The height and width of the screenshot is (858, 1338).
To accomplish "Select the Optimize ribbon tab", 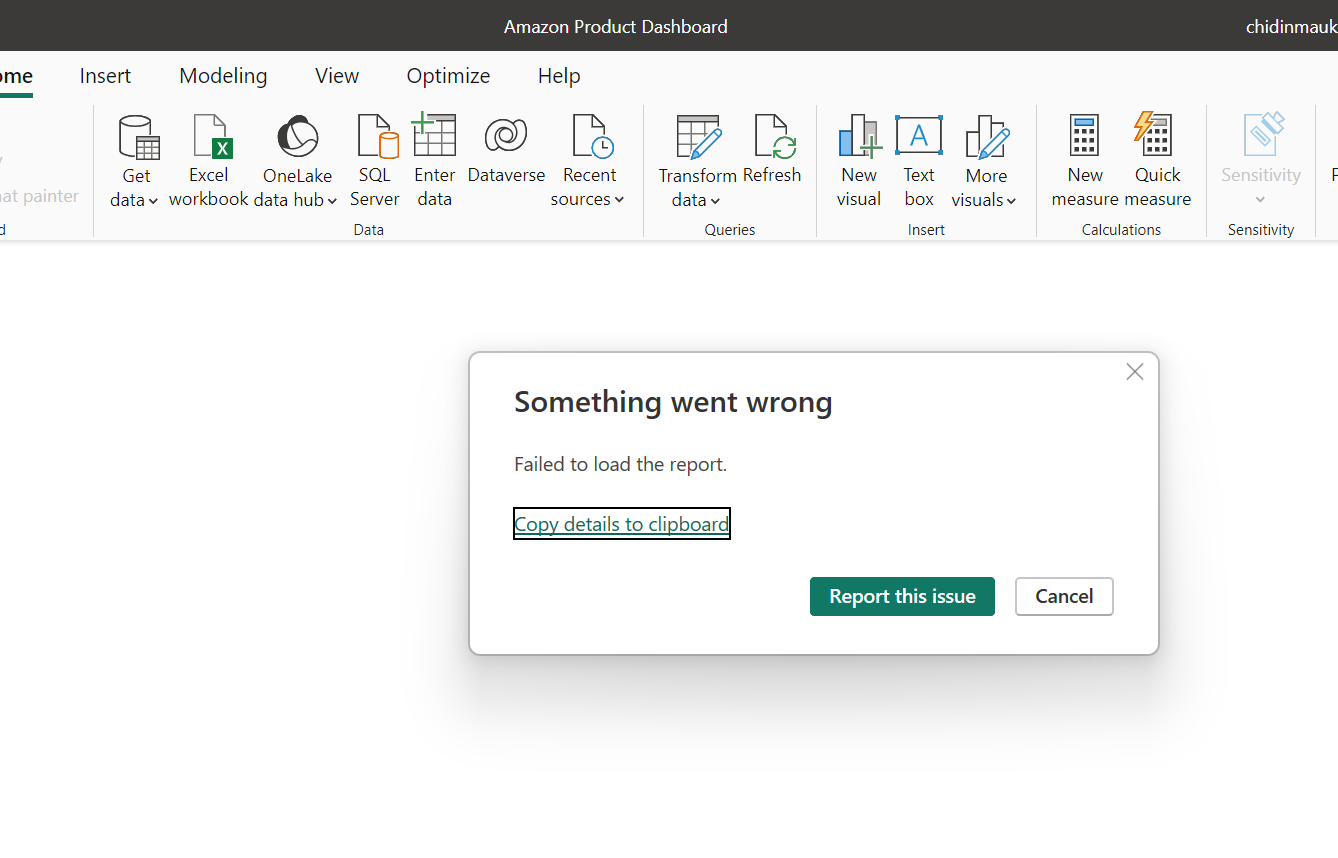I will coord(448,76).
